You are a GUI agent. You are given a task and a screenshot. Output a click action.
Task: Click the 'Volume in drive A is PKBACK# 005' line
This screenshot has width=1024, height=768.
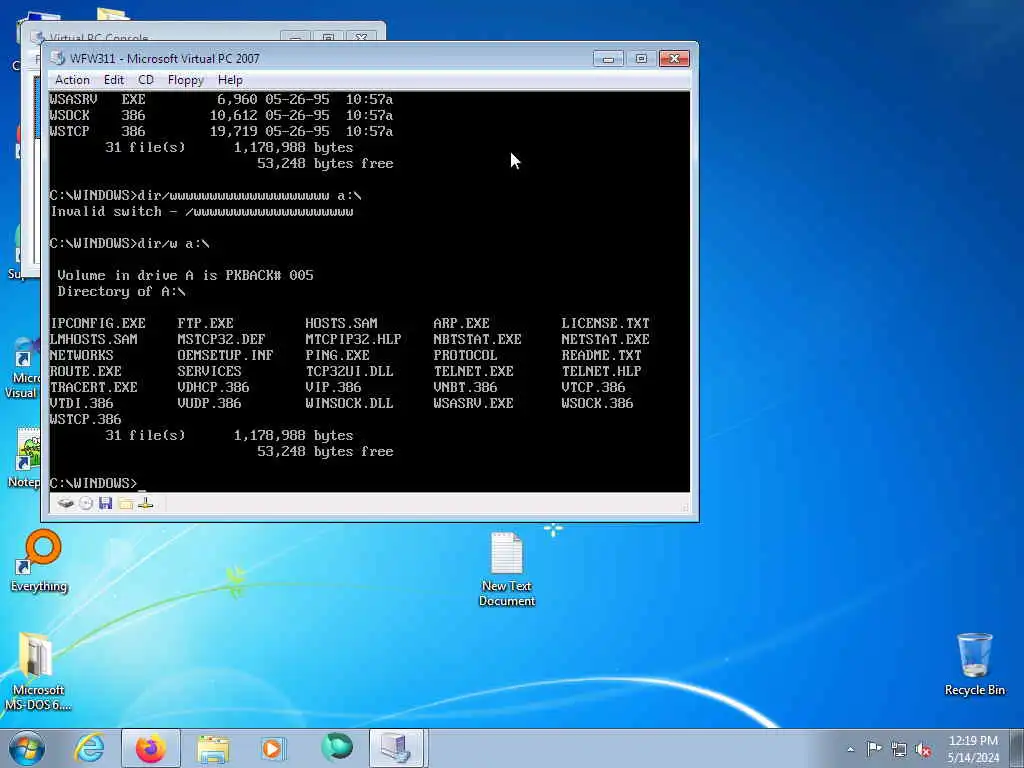pos(185,276)
